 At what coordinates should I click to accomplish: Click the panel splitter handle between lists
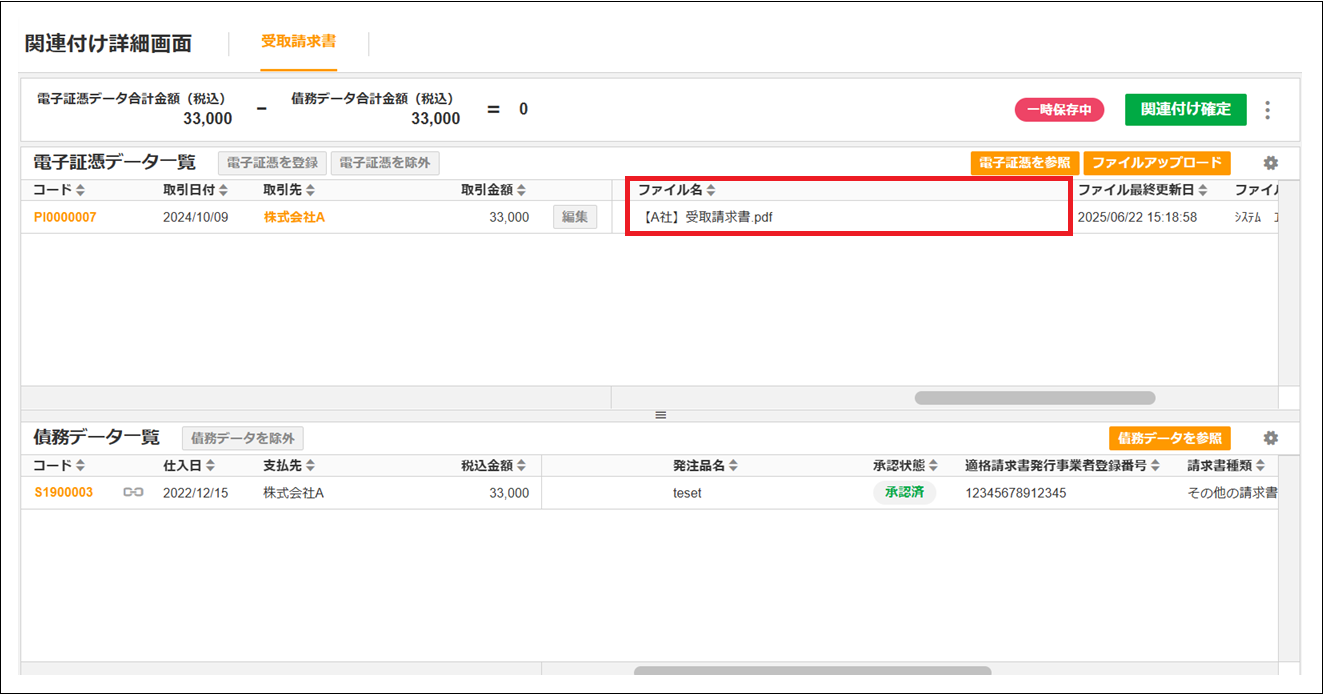660,415
